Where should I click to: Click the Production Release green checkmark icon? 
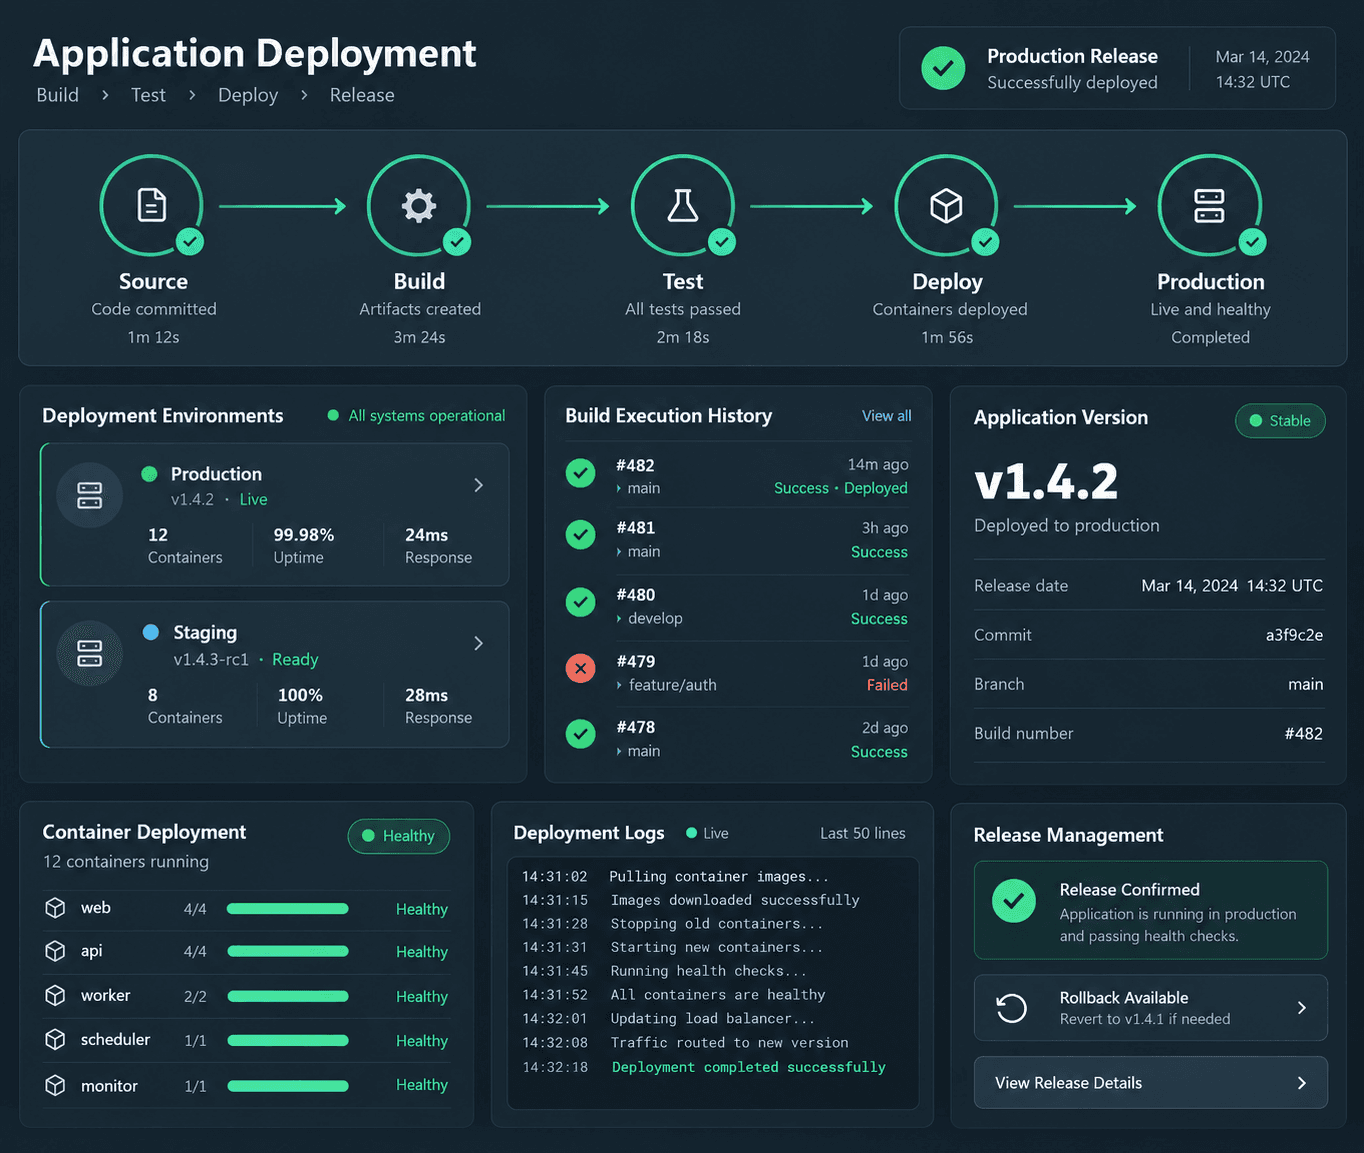coord(943,68)
